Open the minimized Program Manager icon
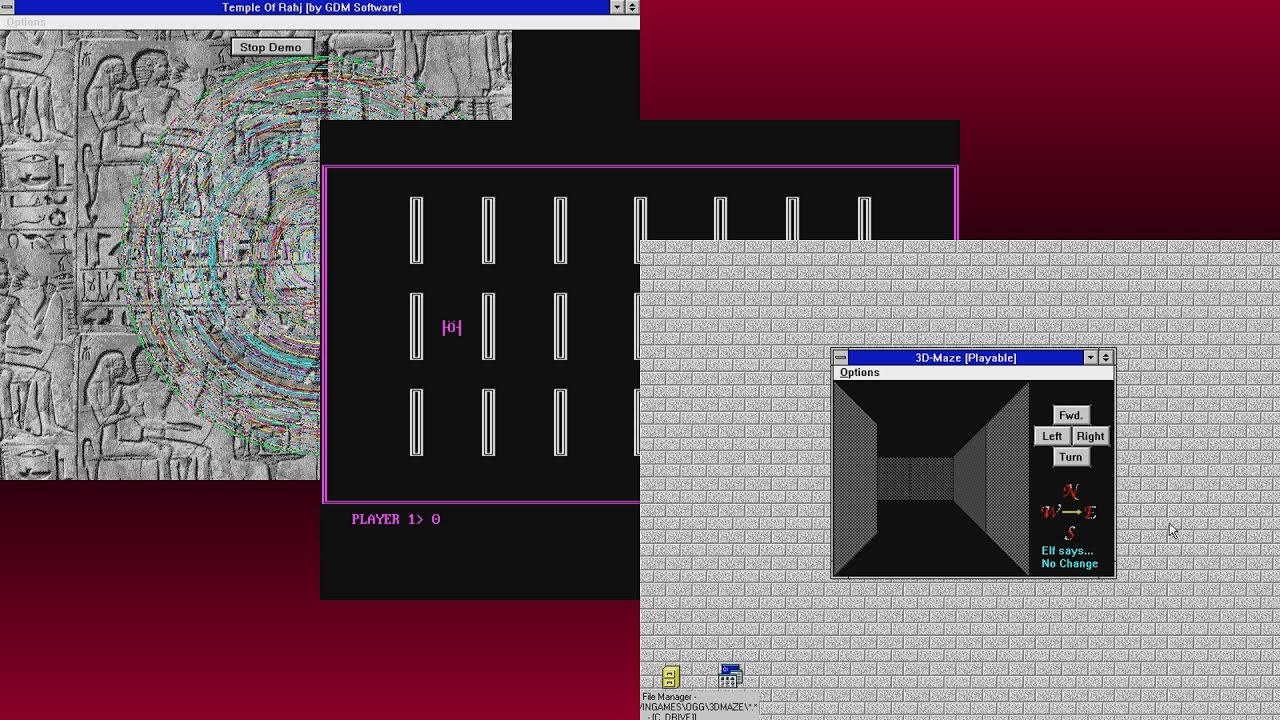The width and height of the screenshot is (1280, 720). 729,677
